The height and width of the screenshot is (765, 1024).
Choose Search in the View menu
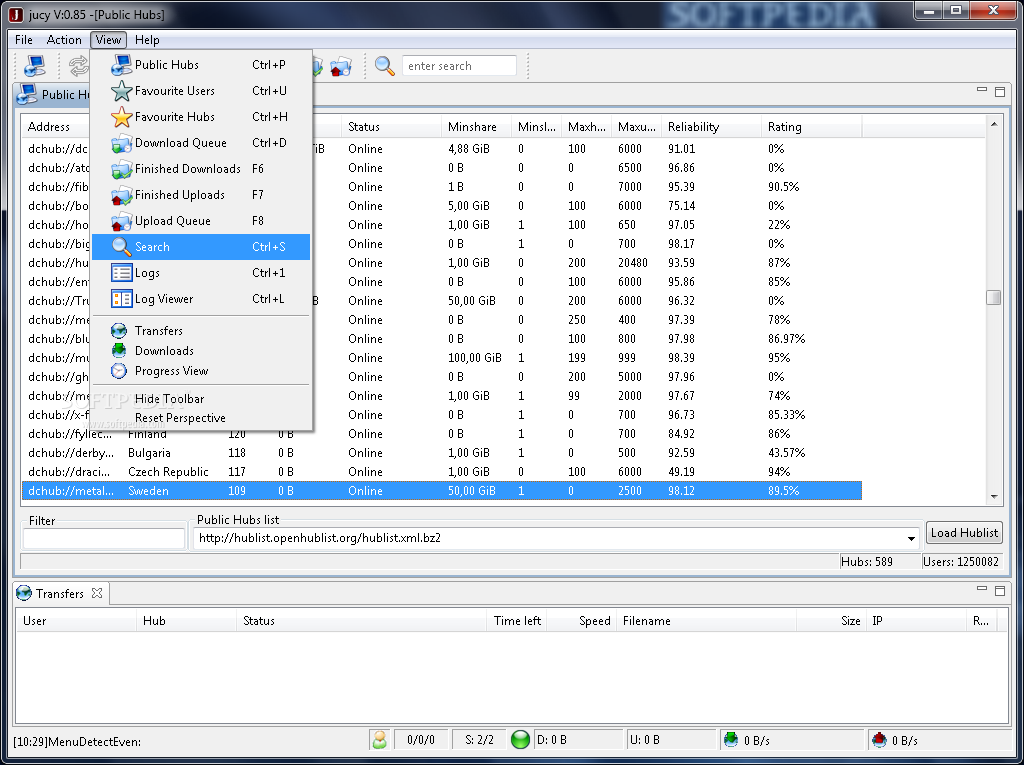pyautogui.click(x=201, y=247)
